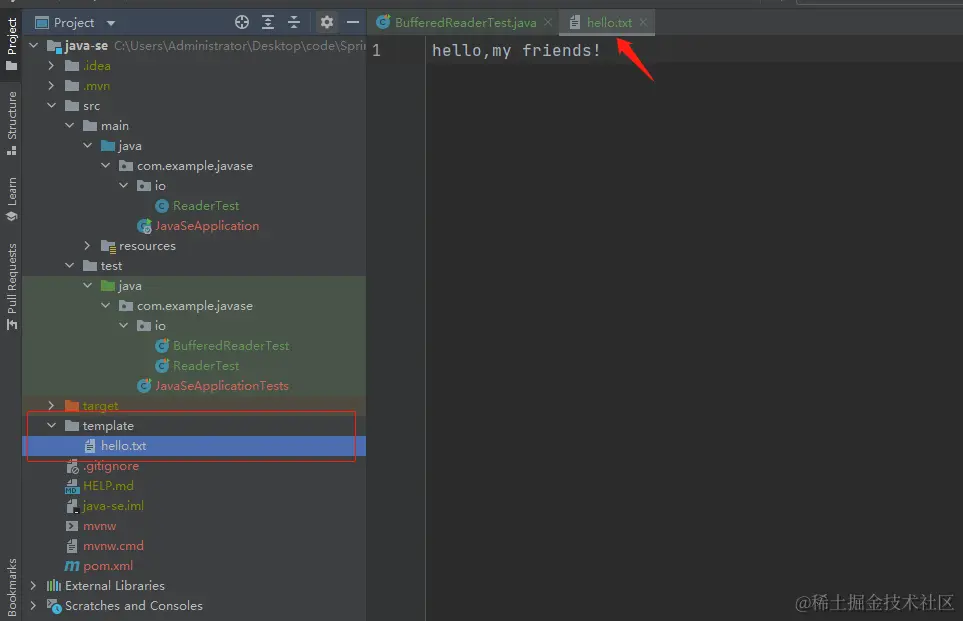
Task: Select the .mvn folder icon
Action: coord(72,86)
